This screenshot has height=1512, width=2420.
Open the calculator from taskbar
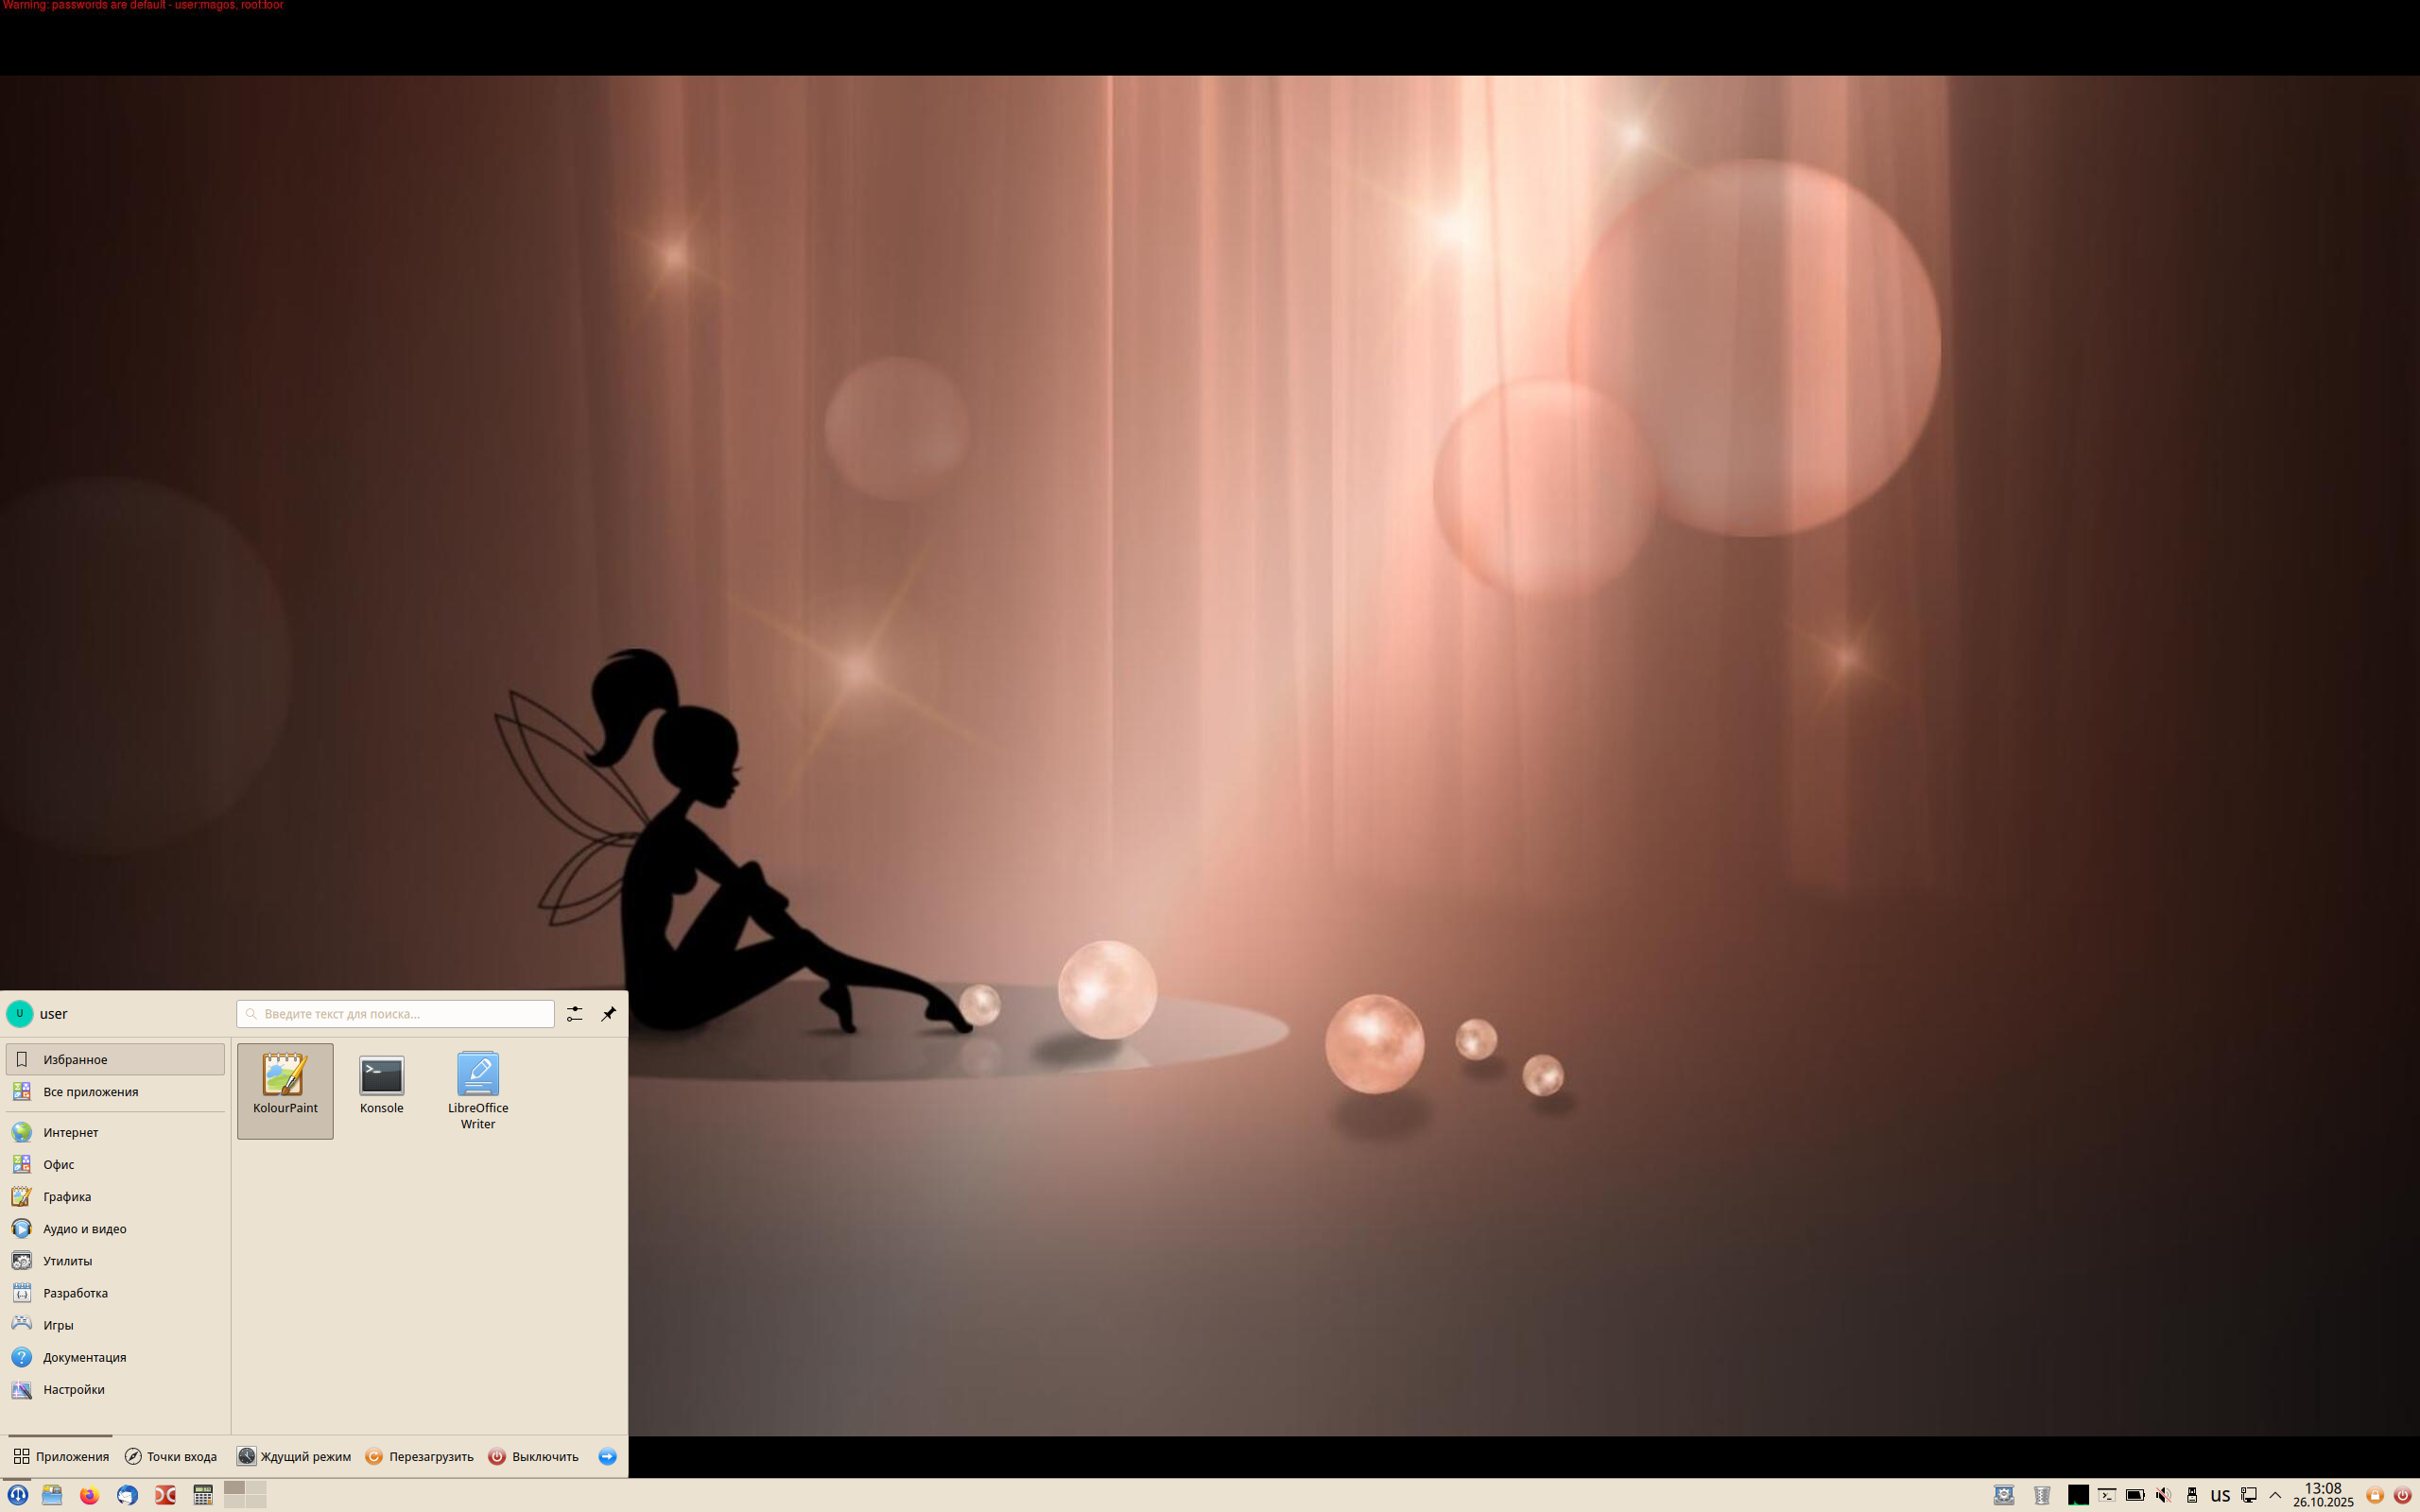click(x=203, y=1495)
